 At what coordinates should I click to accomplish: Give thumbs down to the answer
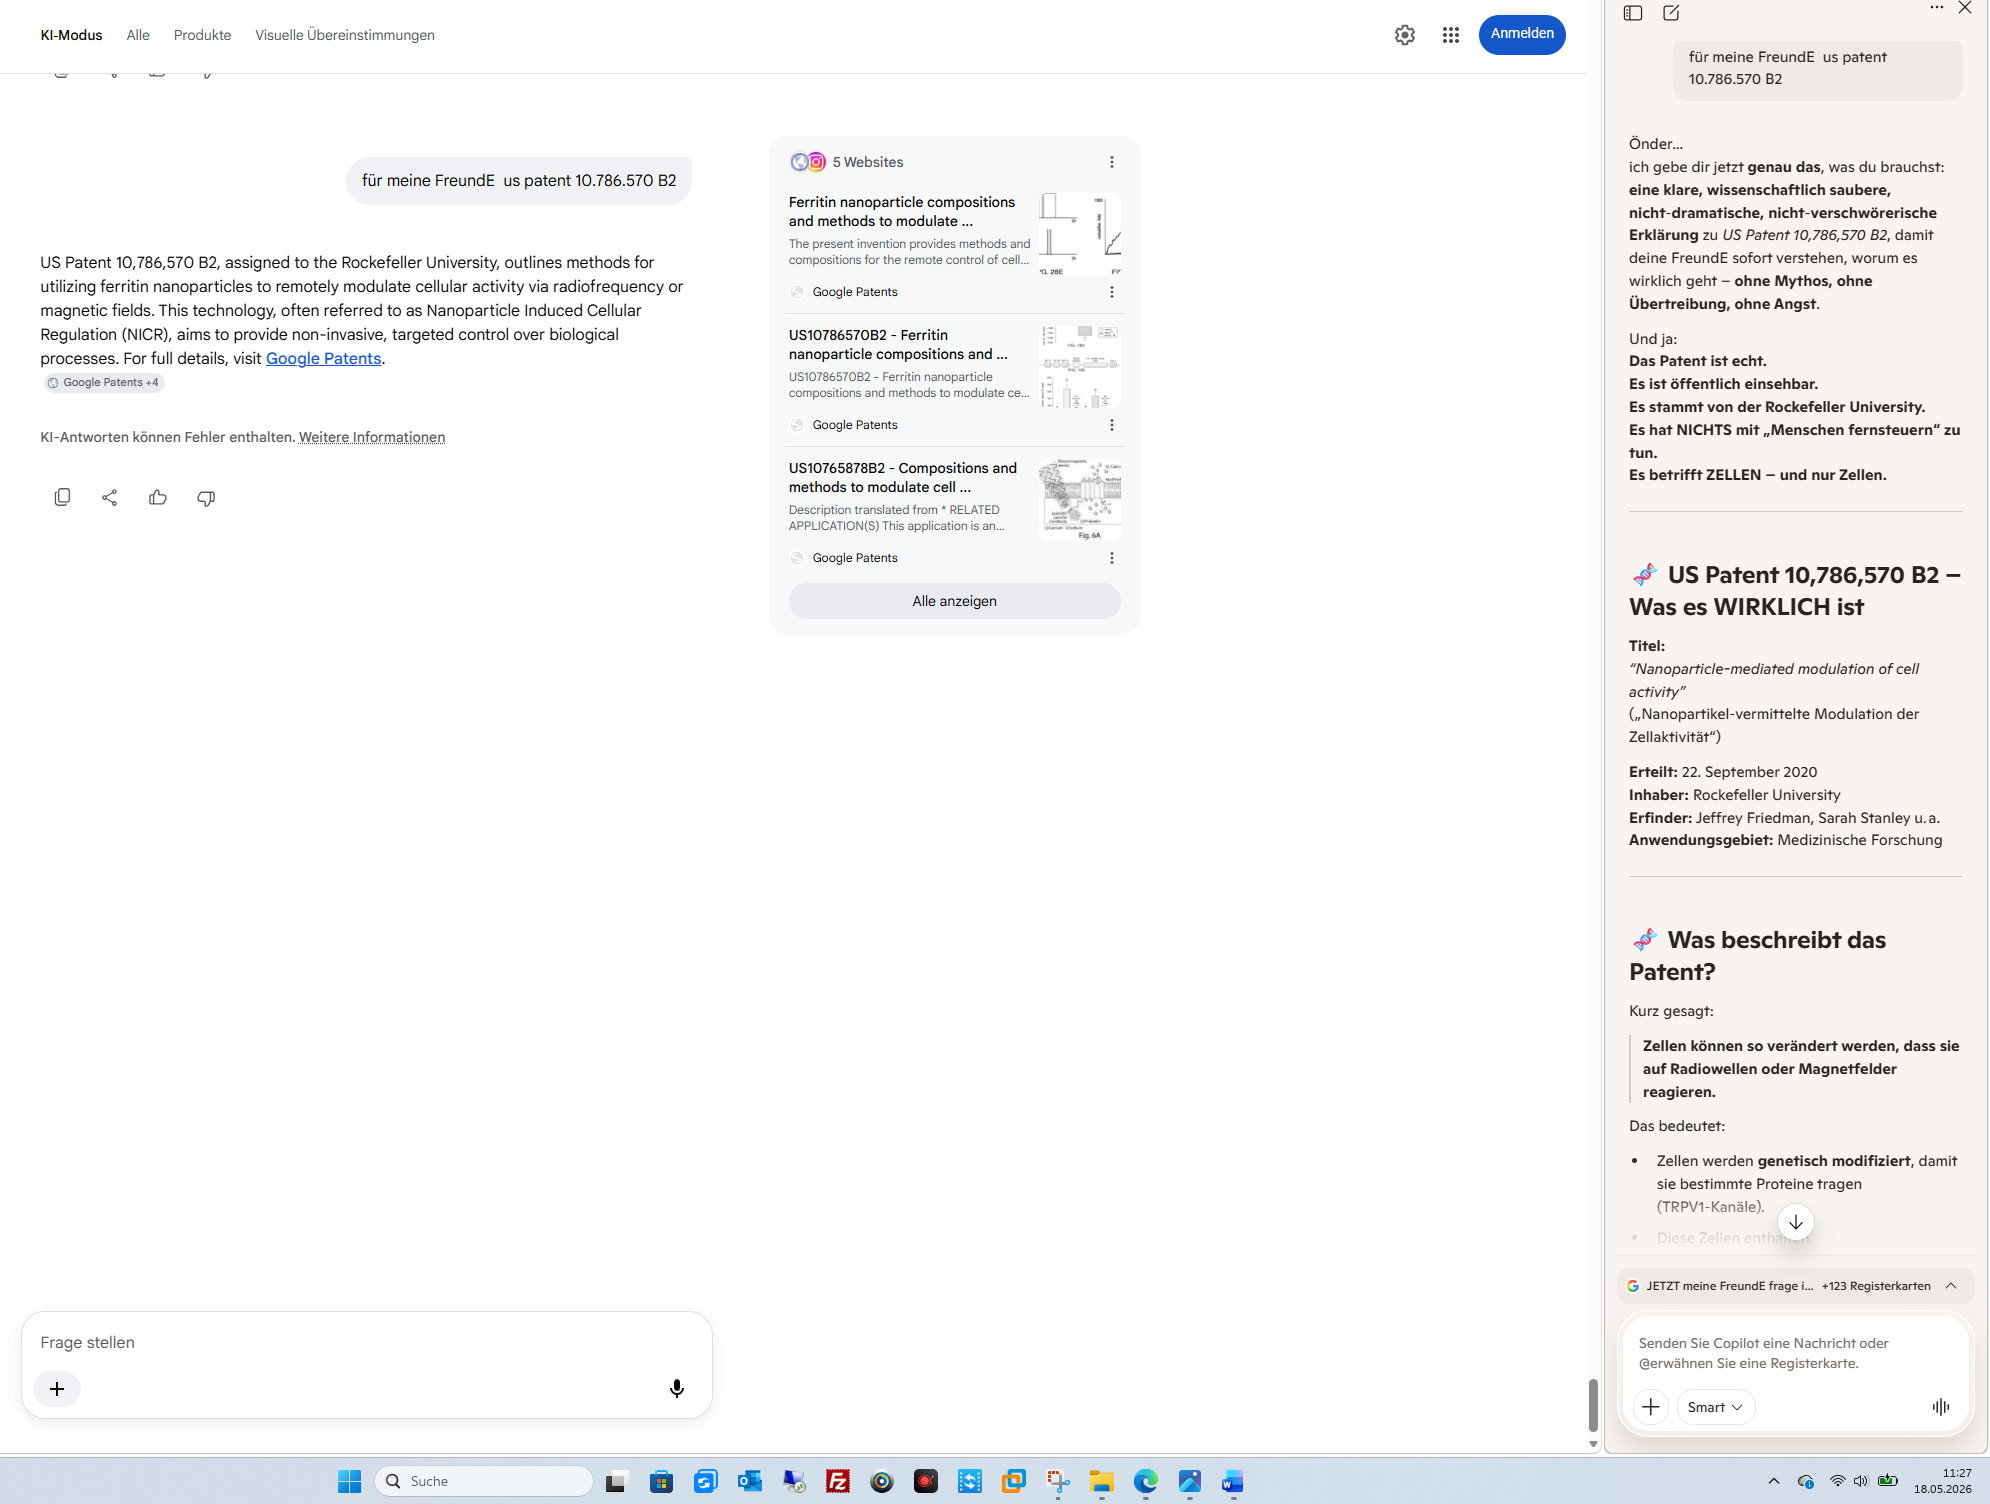[206, 497]
